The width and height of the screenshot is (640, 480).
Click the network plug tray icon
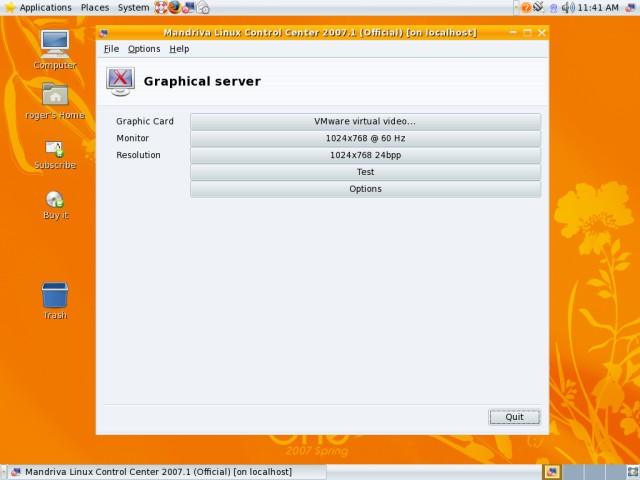tap(539, 7)
